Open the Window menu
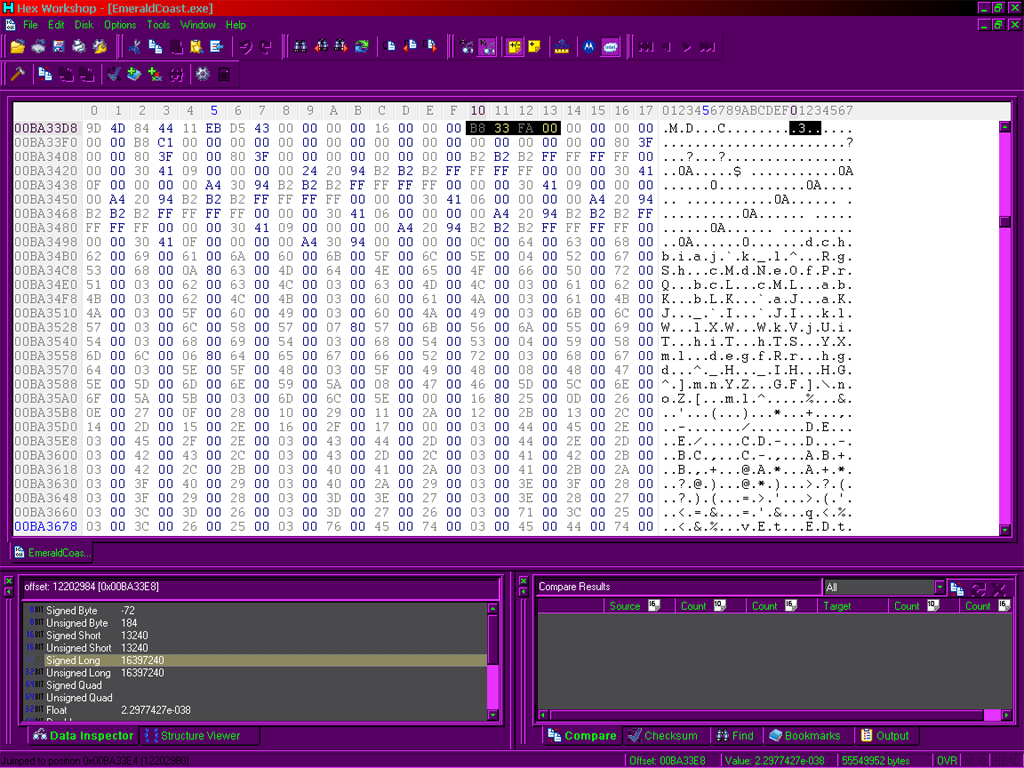1024x768 pixels. pyautogui.click(x=197, y=25)
